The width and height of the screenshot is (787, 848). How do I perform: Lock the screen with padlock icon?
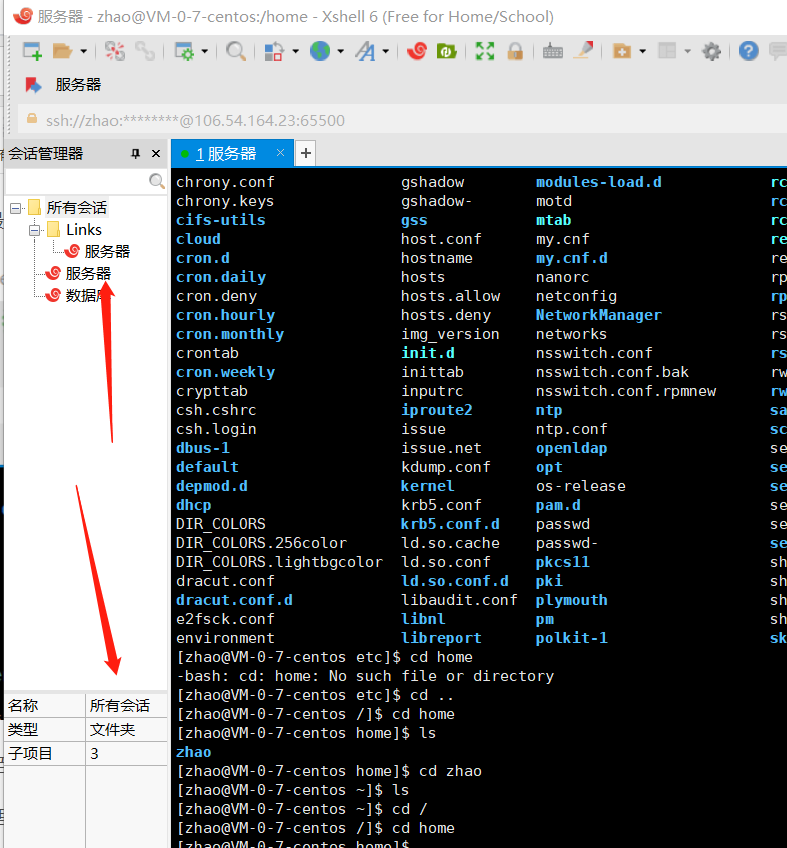tap(515, 51)
